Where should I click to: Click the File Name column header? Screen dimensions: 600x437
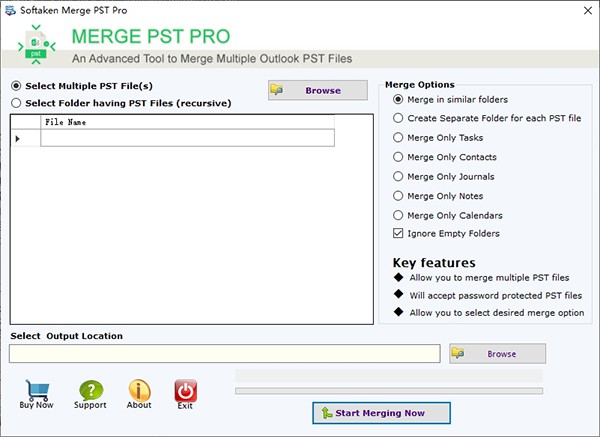(x=188, y=122)
